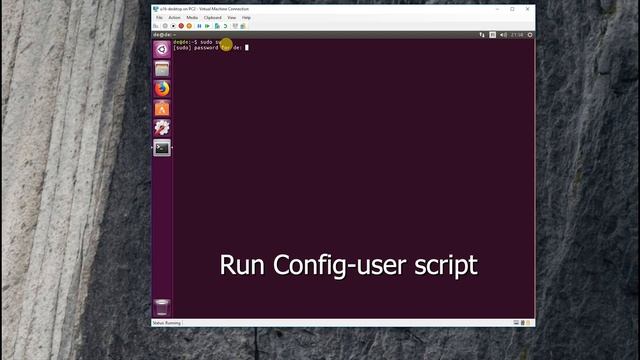Launch Firefox from the Ubuntu launcher

[x=162, y=89]
